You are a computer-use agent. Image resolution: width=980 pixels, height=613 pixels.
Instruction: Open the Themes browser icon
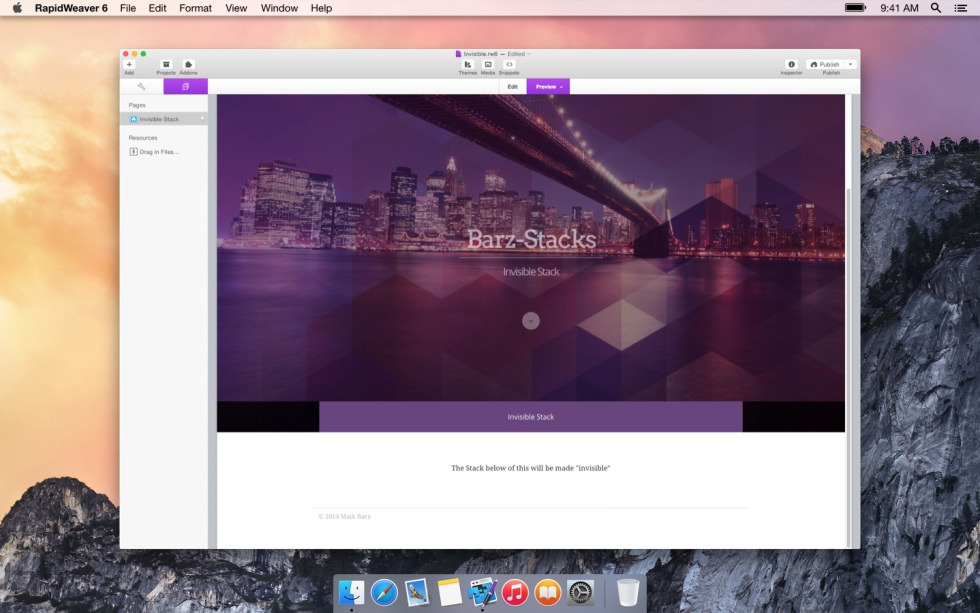tap(468, 64)
